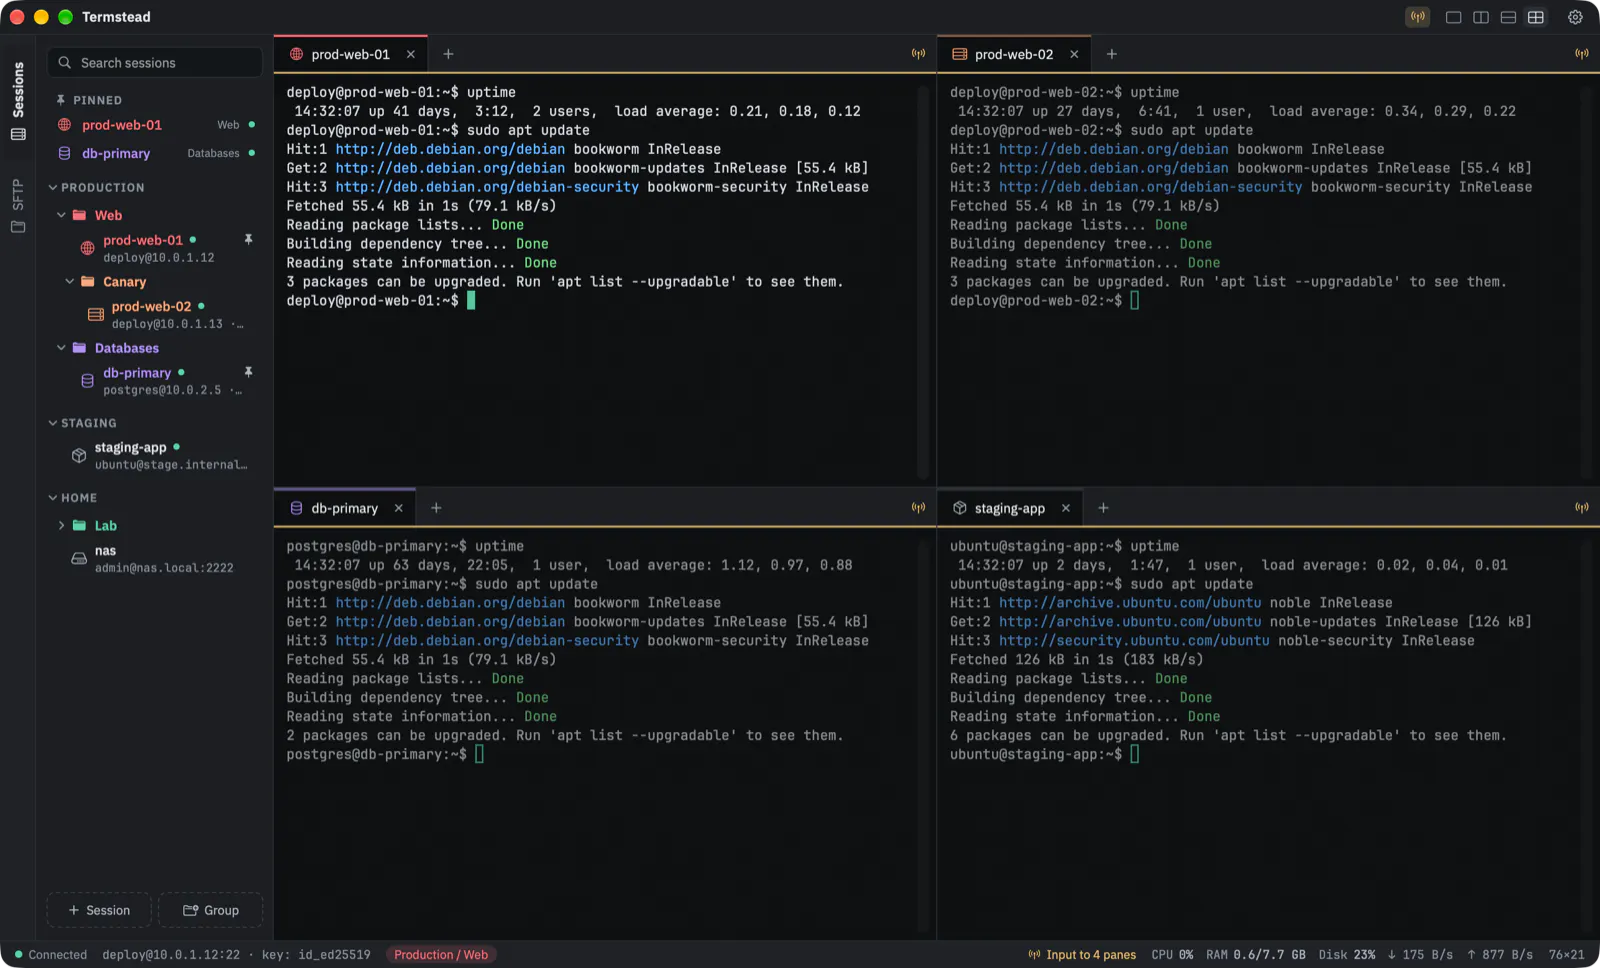Unpin prod-web-01 in Web folder
The width and height of the screenshot is (1600, 968).
[248, 240]
